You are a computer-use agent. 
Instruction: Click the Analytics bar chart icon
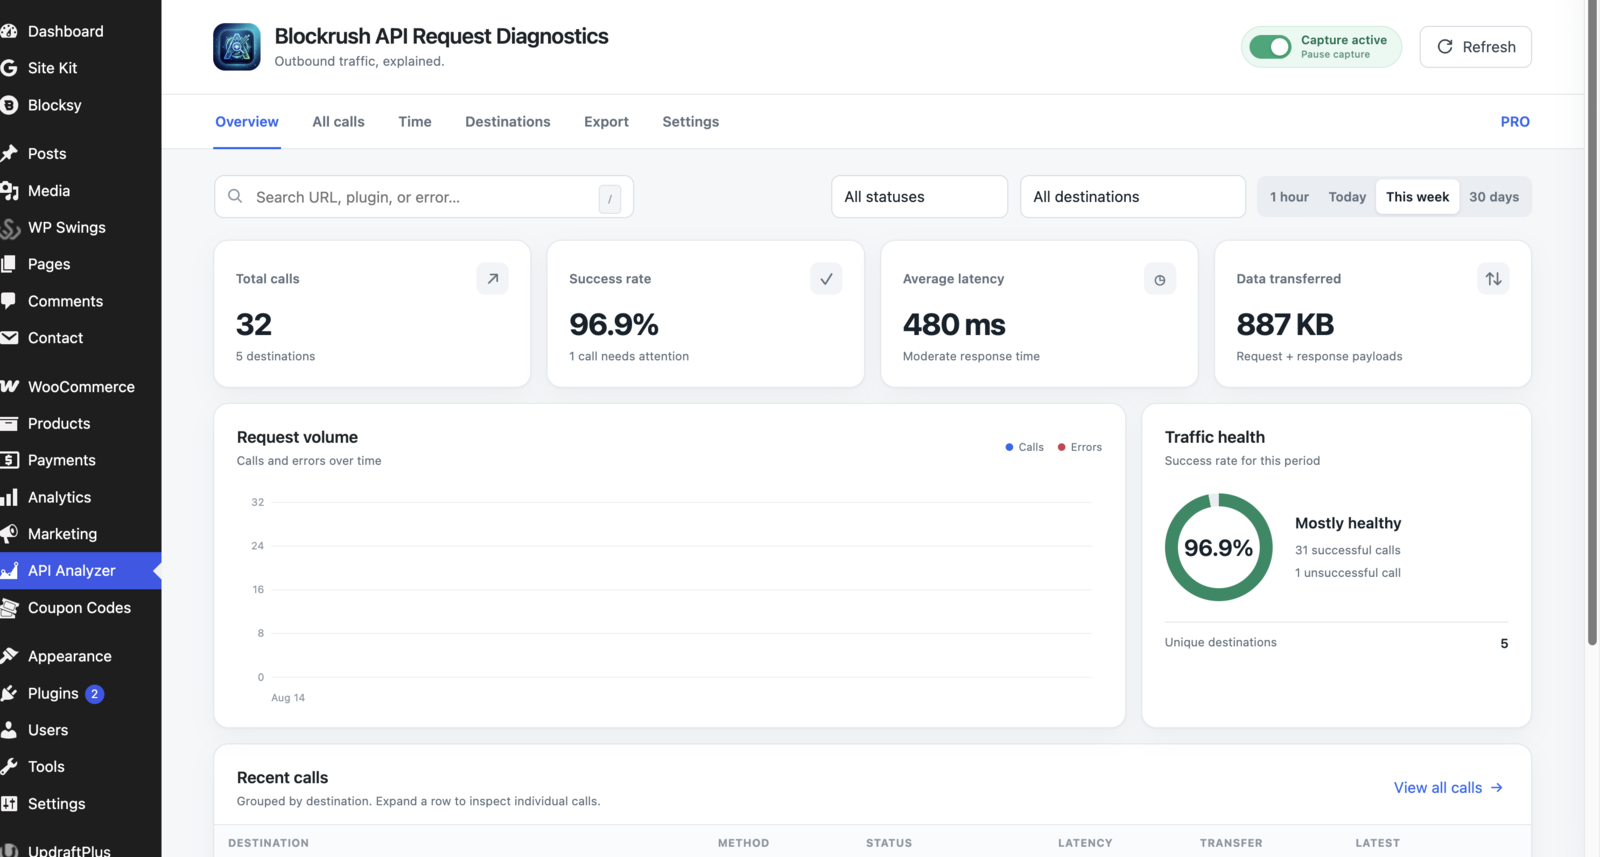coord(9,497)
